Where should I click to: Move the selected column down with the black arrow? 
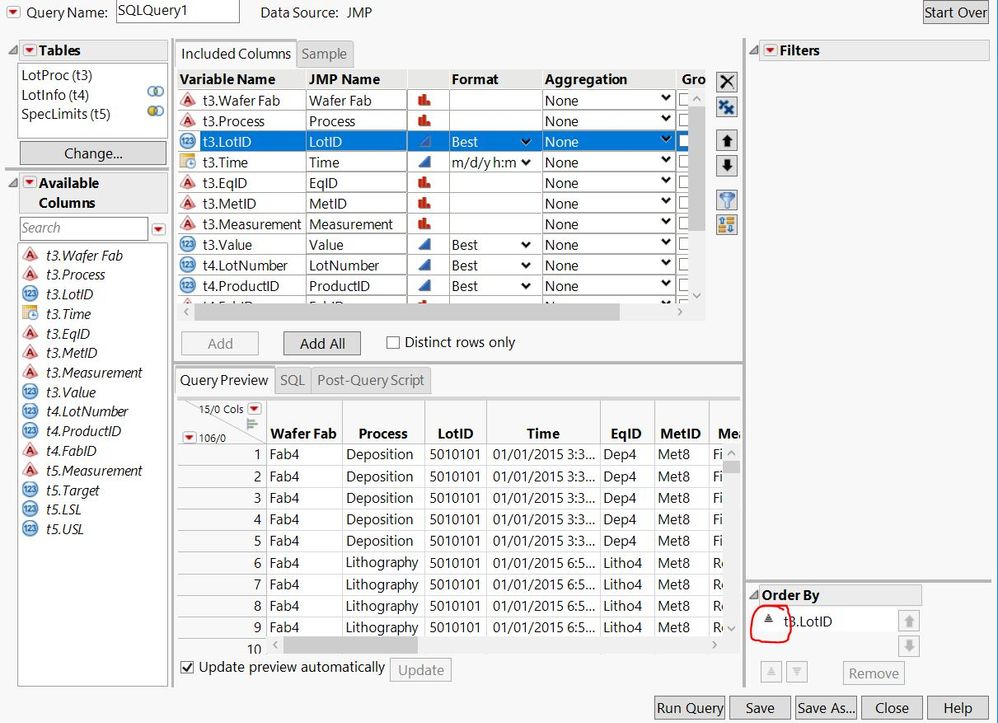(x=727, y=166)
